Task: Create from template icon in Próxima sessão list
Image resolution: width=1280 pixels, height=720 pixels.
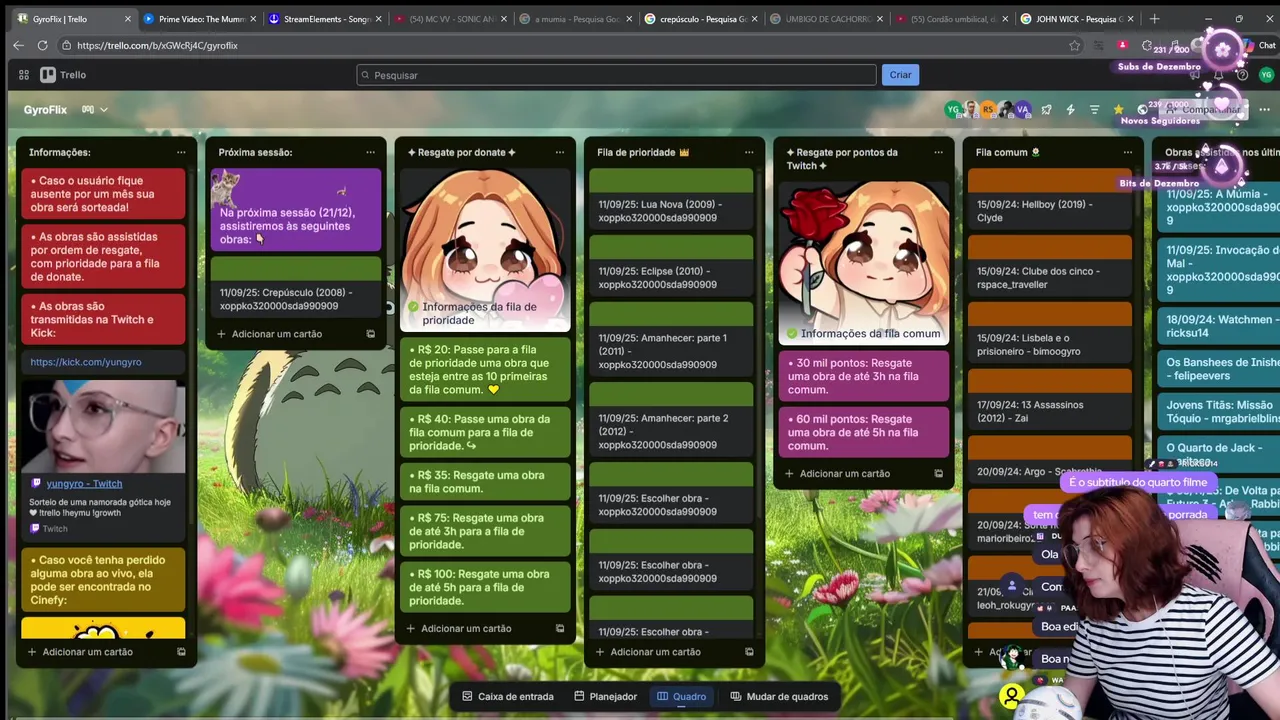Action: [370, 334]
